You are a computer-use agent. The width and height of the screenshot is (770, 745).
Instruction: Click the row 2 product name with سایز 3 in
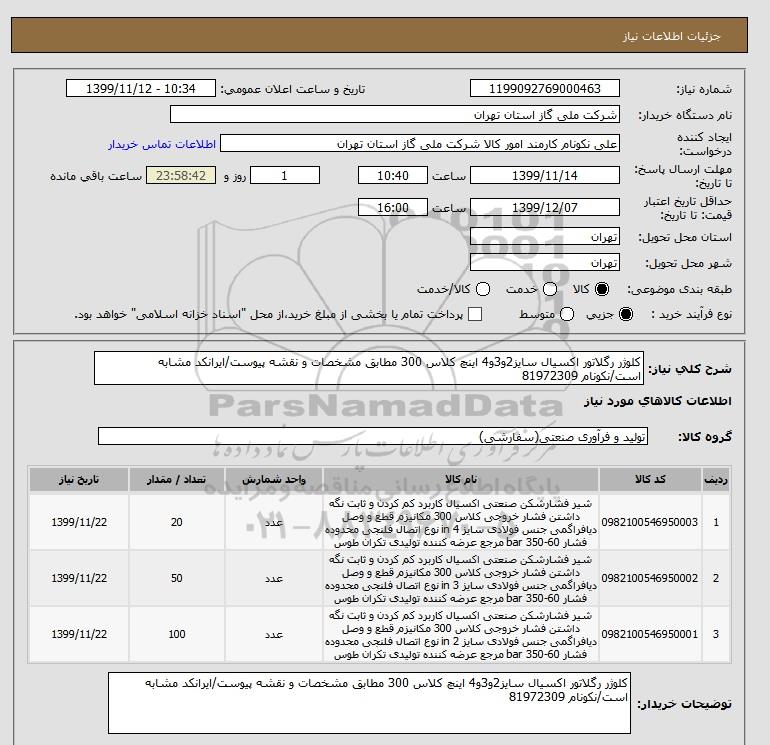pyautogui.click(x=461, y=579)
